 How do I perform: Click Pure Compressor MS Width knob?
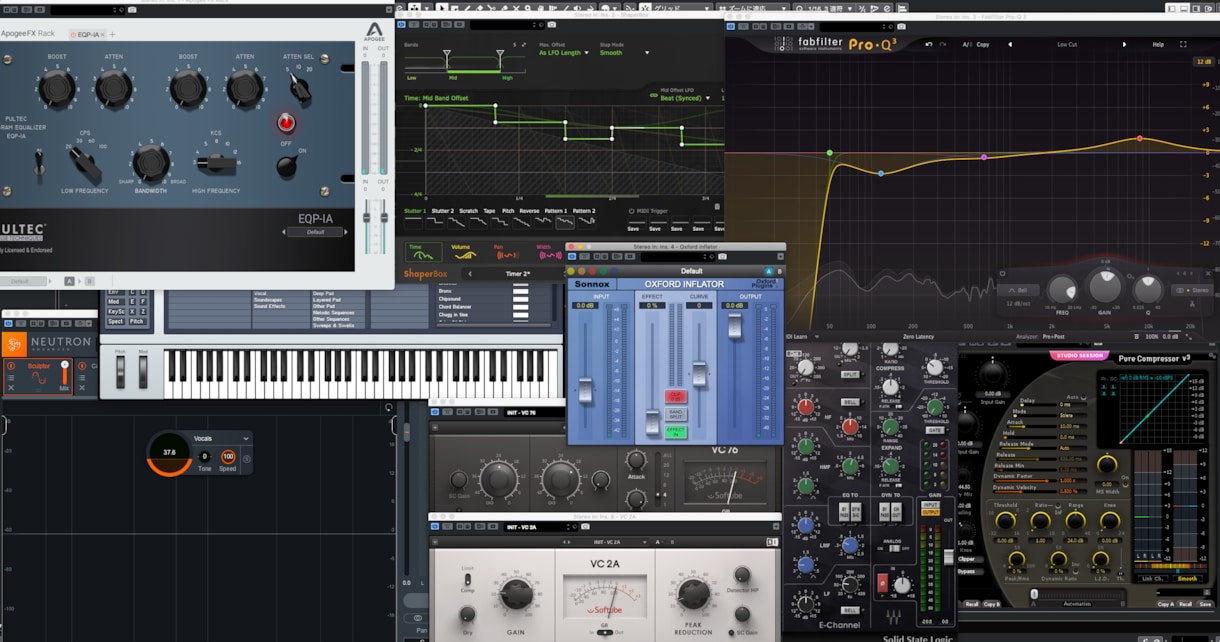pyautogui.click(x=1106, y=463)
